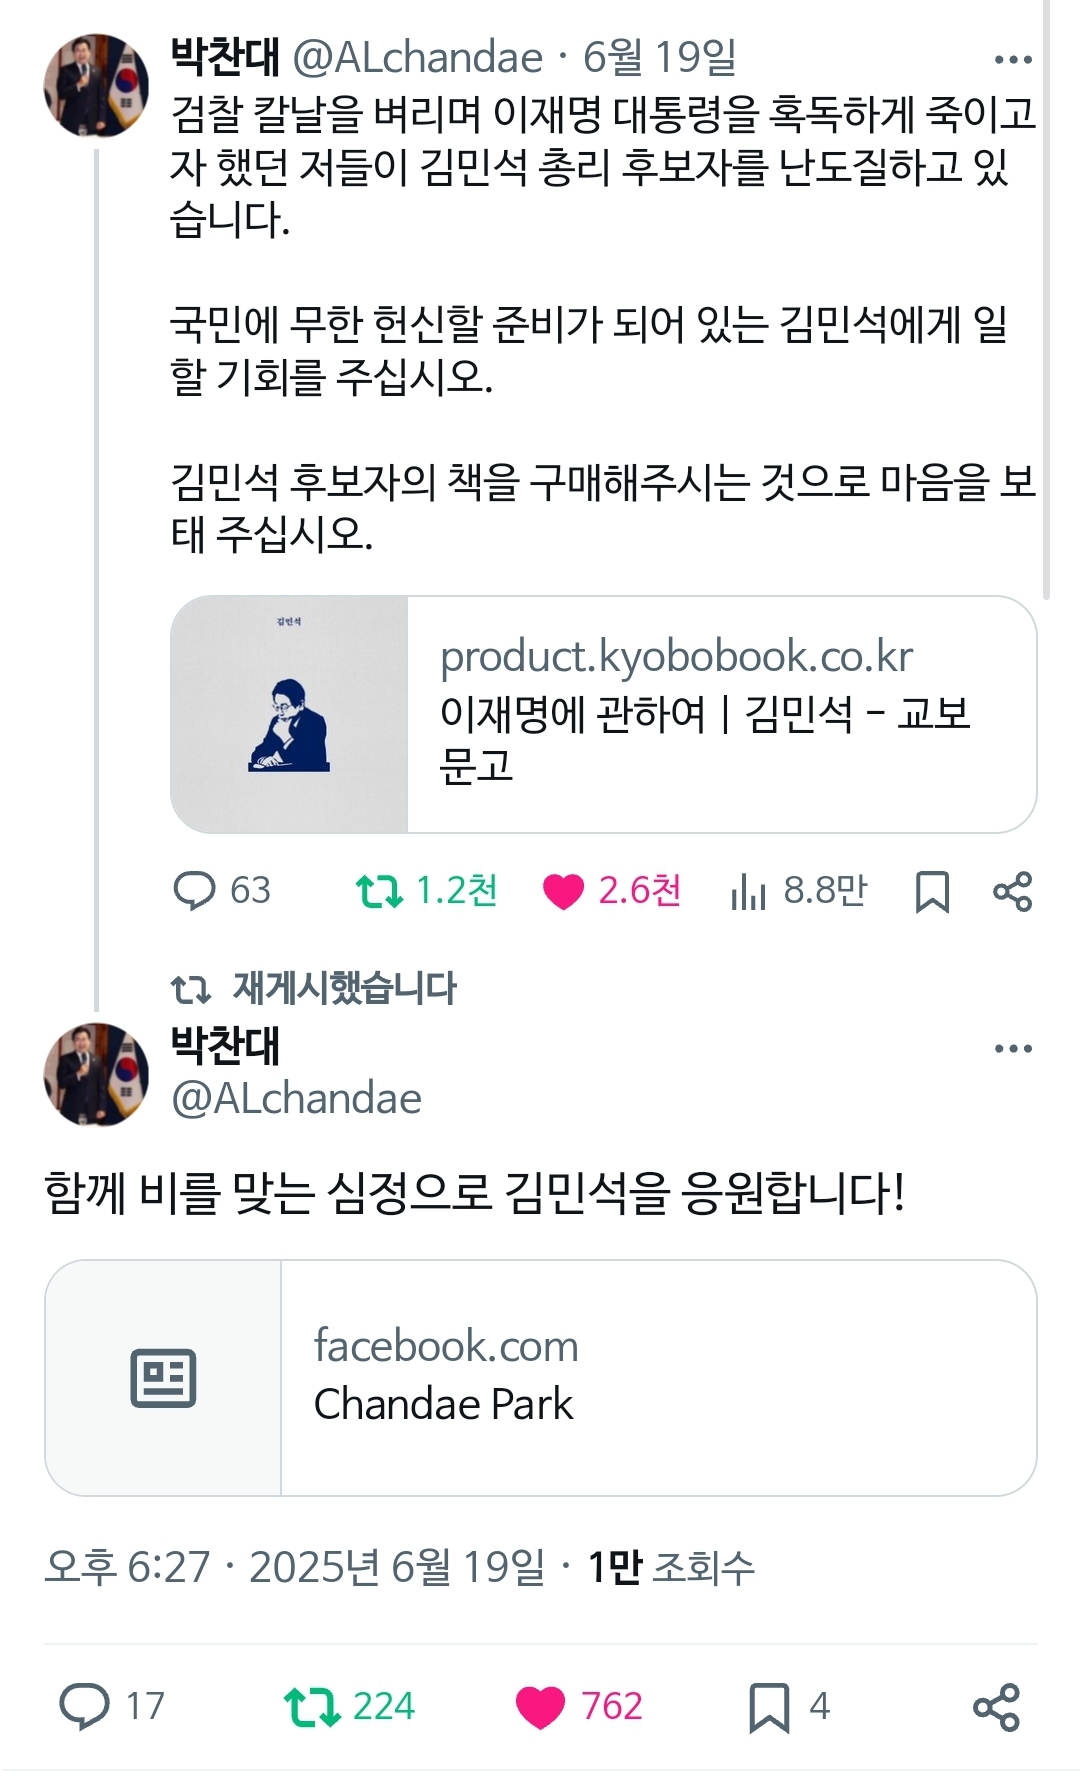Click the facebook card article placeholder icon
This screenshot has width=1080, height=1779.
tap(163, 1378)
